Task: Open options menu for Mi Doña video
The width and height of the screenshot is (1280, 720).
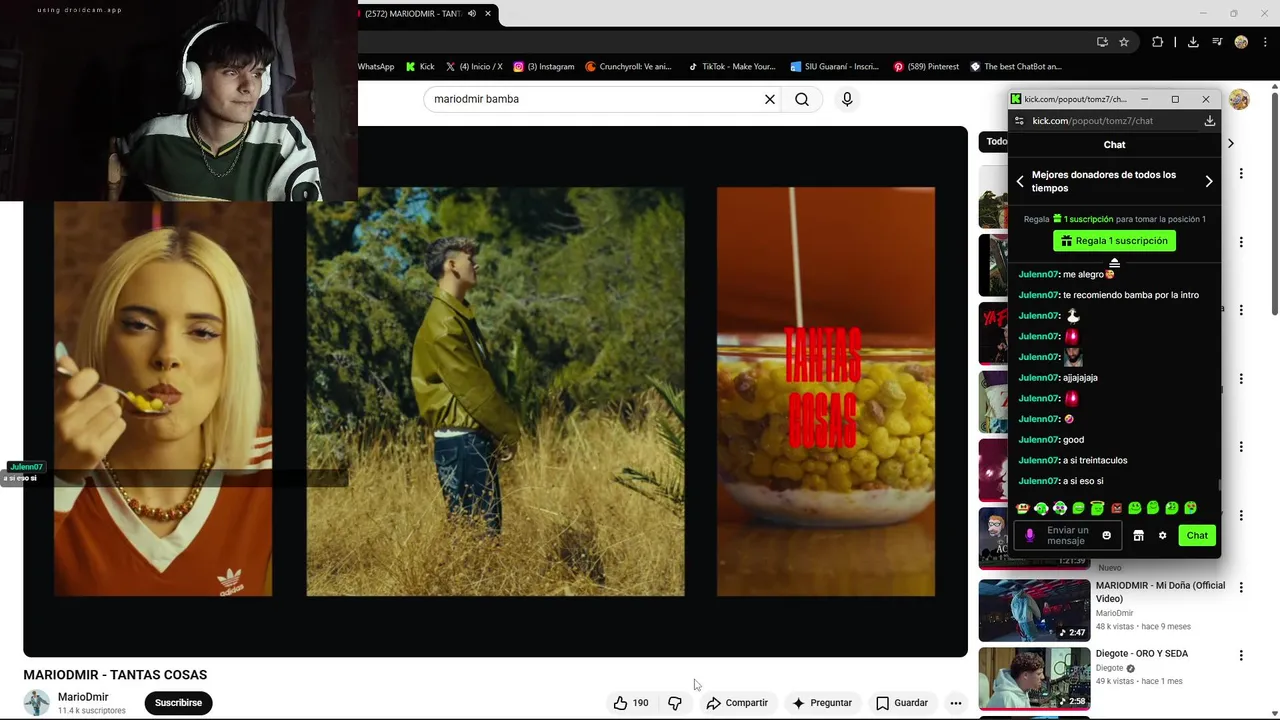Action: [x=1241, y=588]
